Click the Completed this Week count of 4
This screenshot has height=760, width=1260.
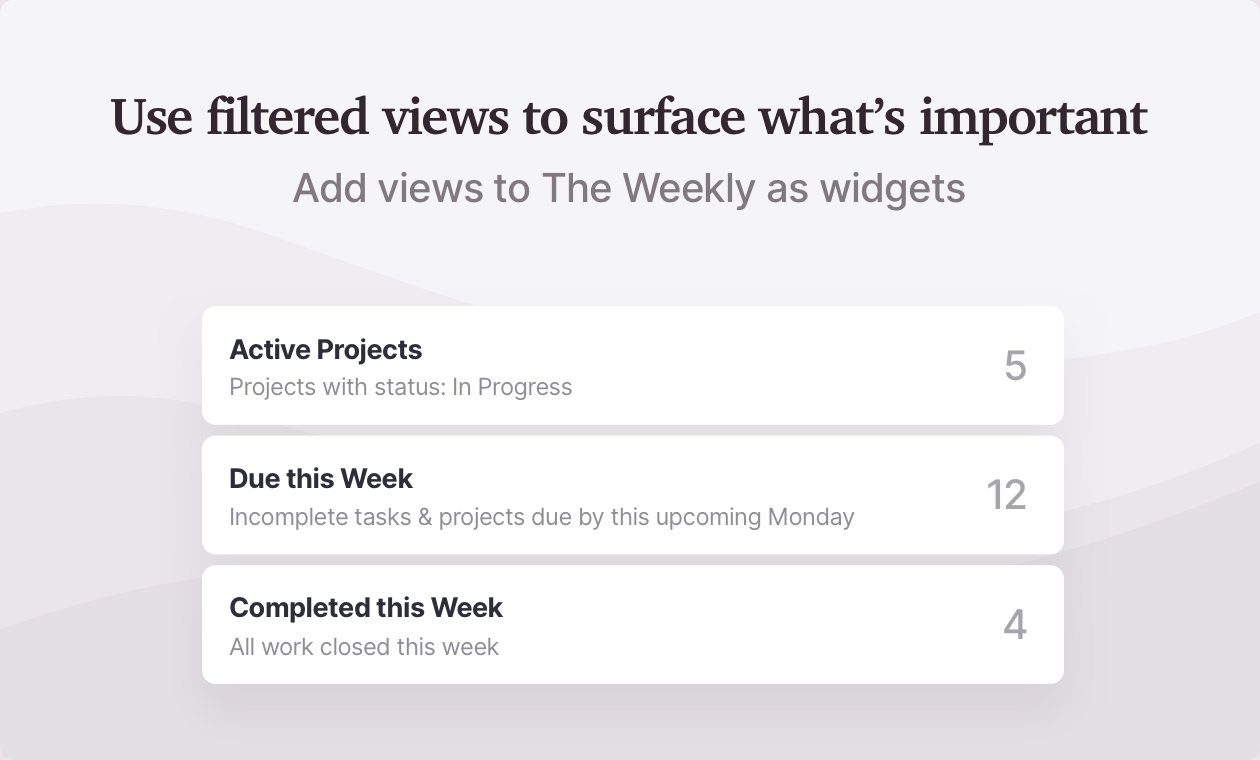[x=1015, y=624]
